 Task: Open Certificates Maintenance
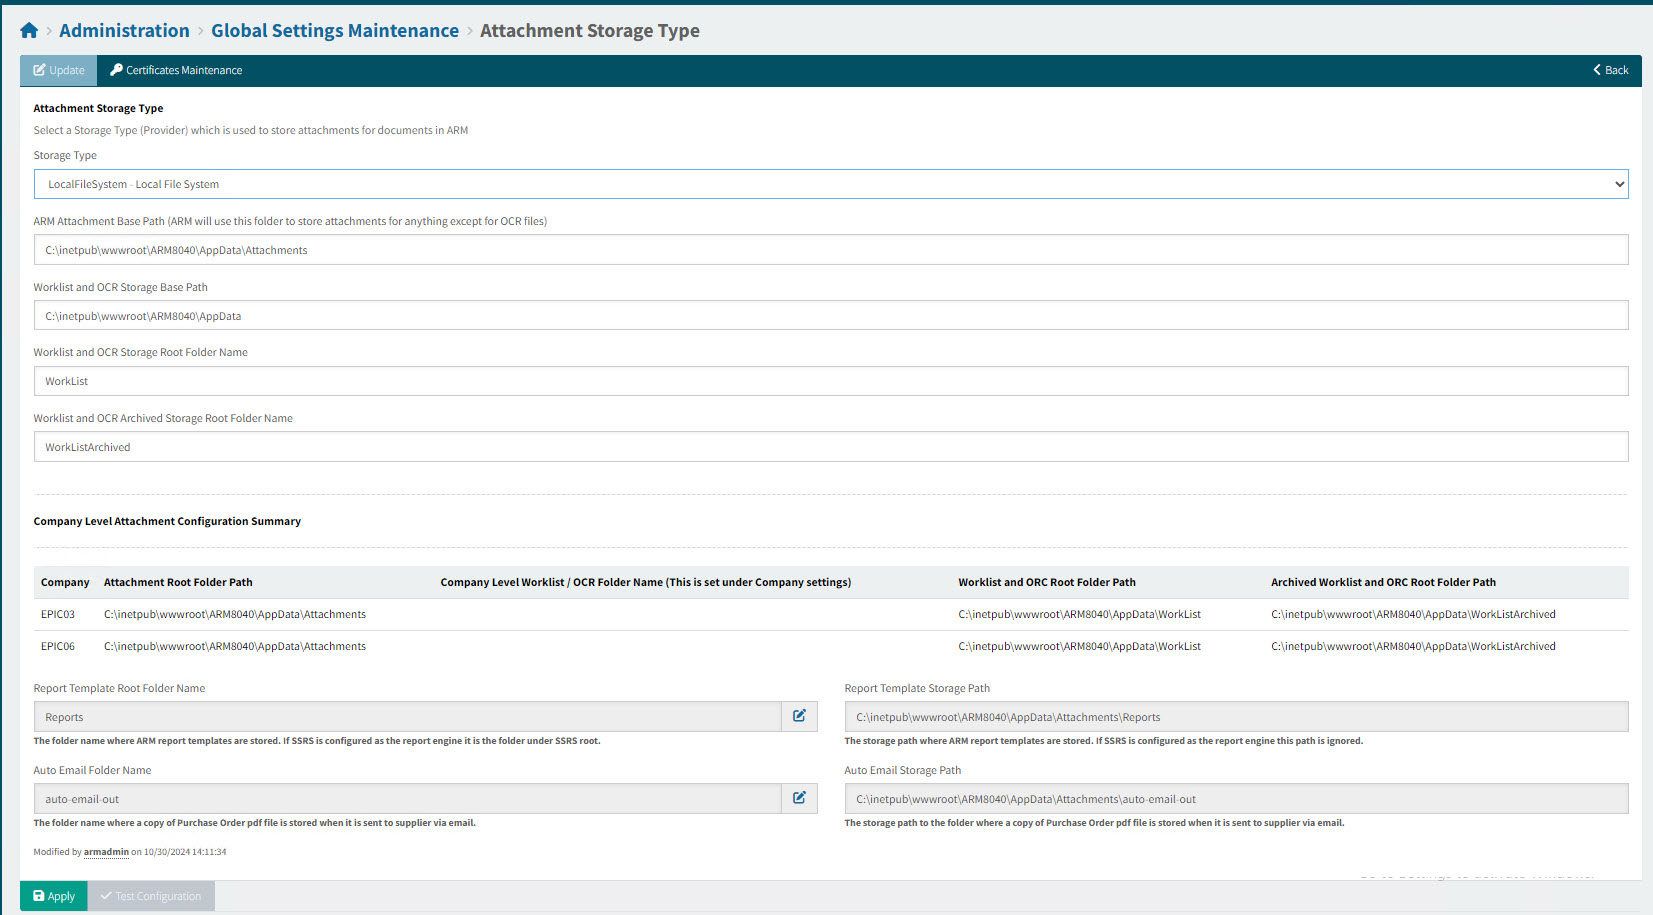pyautogui.click(x=176, y=70)
